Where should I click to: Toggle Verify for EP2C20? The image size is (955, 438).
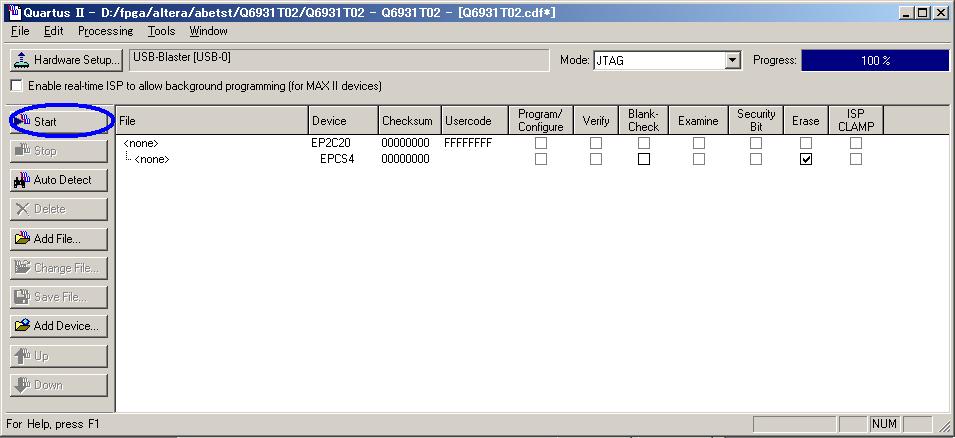(596, 143)
